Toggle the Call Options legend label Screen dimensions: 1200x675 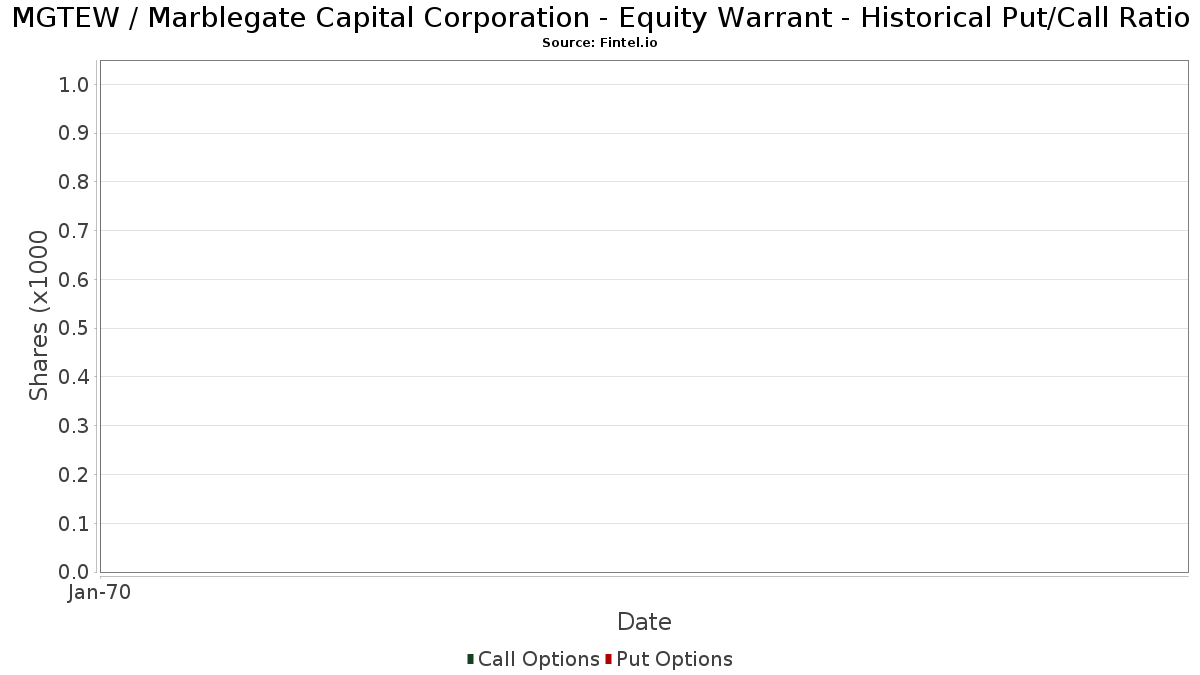(538, 659)
